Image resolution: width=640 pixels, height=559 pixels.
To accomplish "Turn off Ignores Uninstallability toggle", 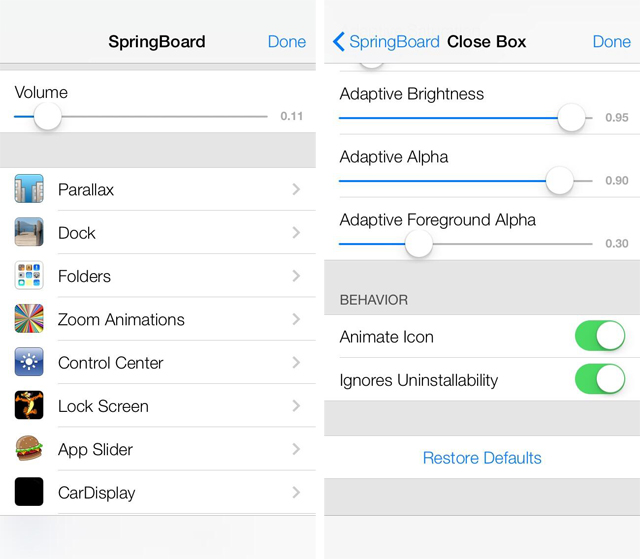I will tap(600, 379).
